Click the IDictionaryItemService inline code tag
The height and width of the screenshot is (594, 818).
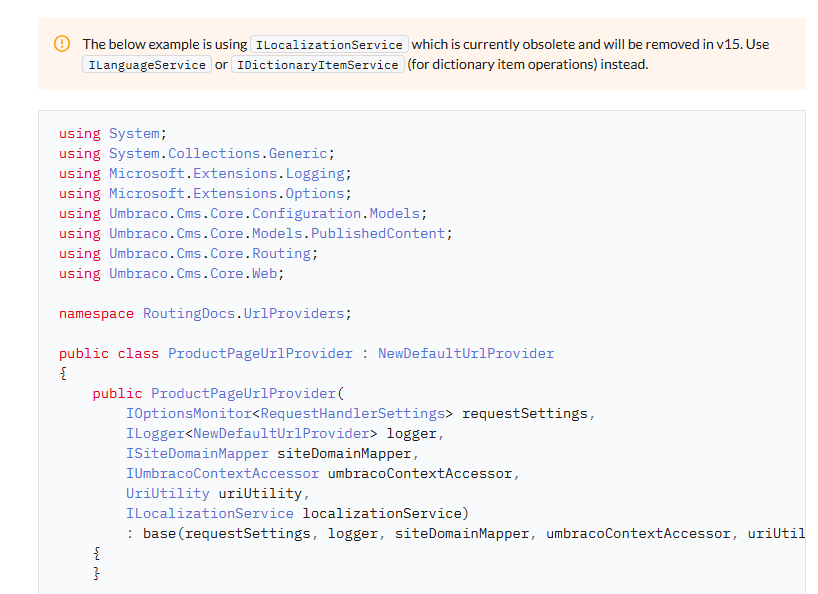(x=317, y=65)
